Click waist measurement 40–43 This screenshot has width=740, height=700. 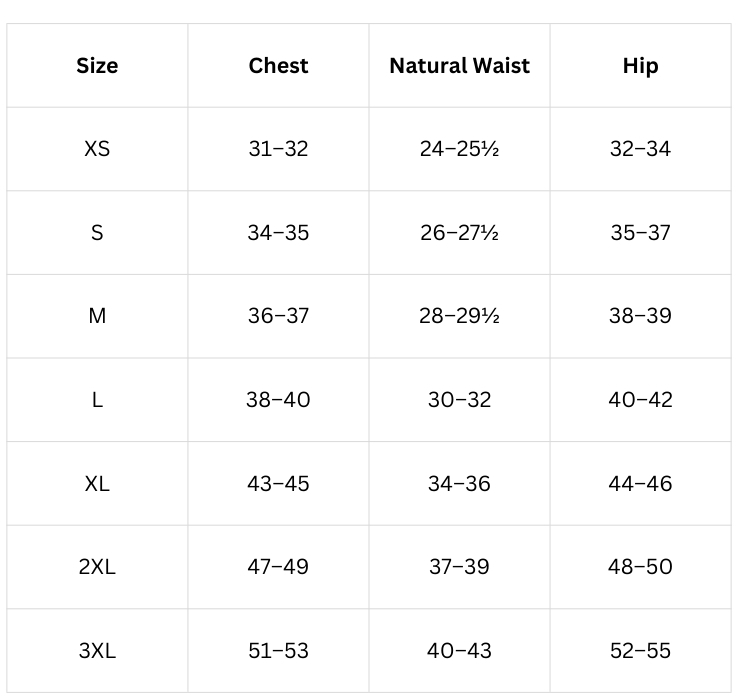(459, 651)
